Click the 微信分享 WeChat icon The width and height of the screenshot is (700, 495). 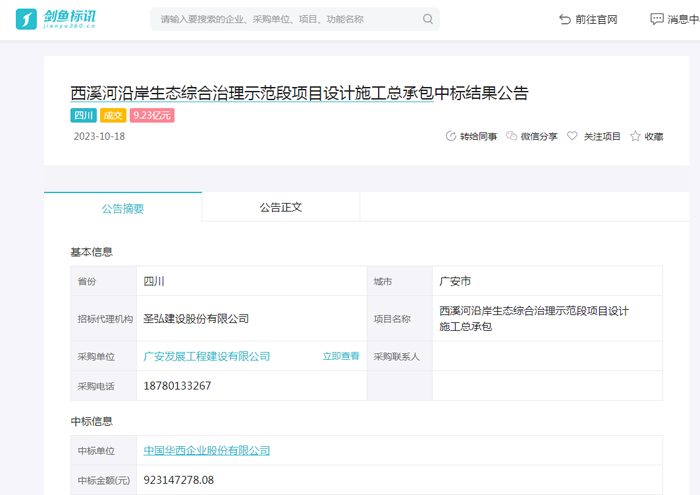[x=511, y=136]
